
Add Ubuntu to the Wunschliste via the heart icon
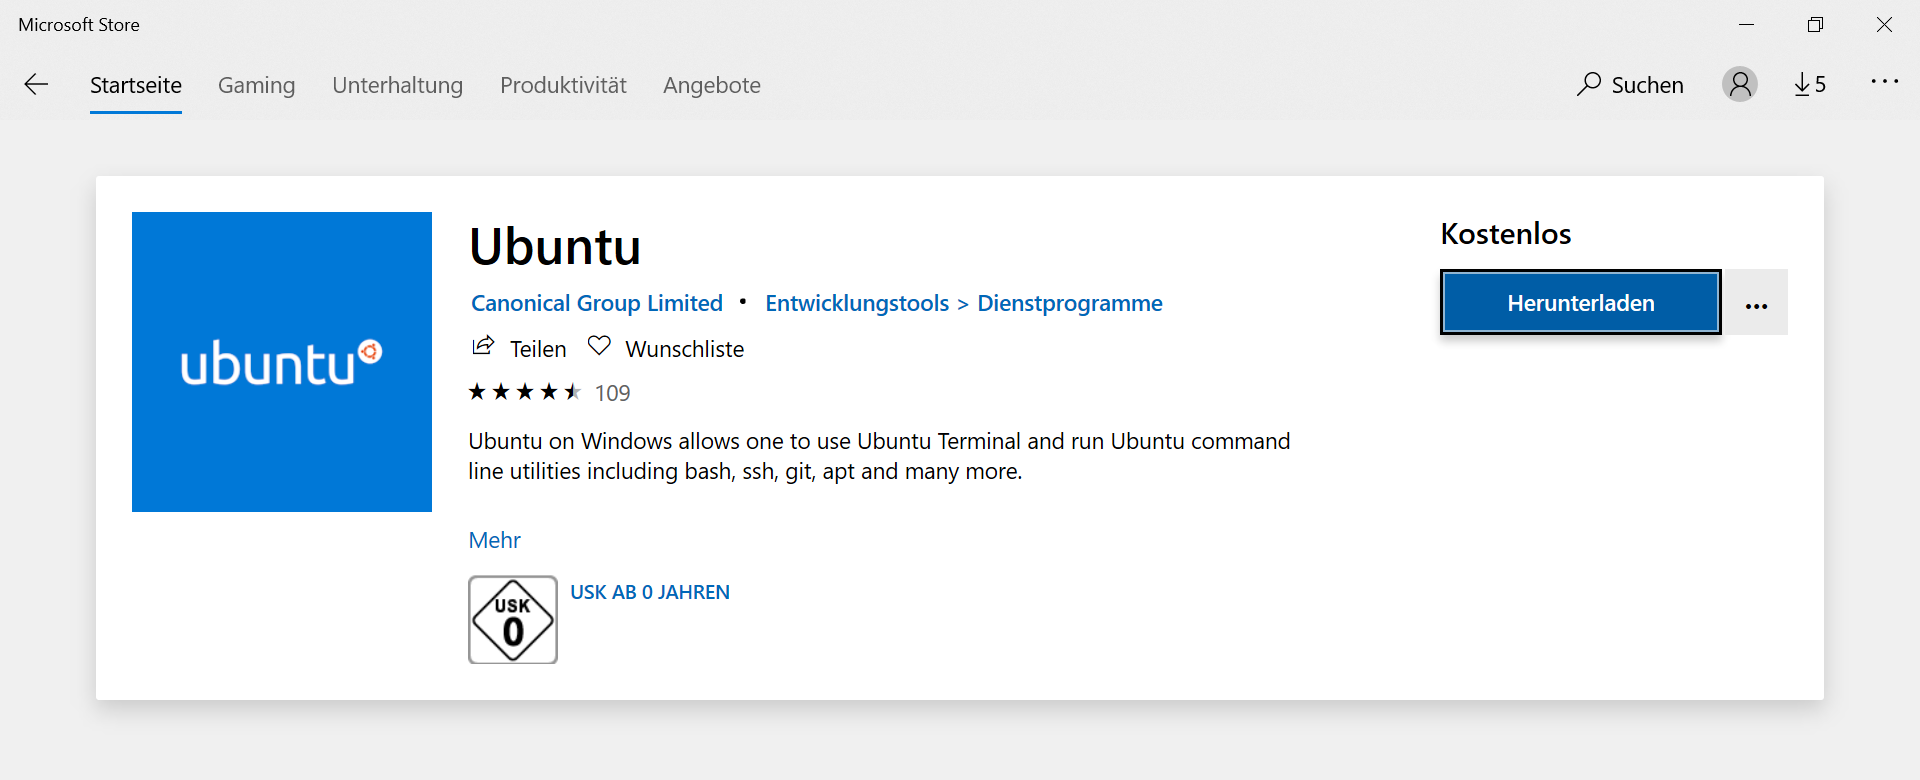599,346
